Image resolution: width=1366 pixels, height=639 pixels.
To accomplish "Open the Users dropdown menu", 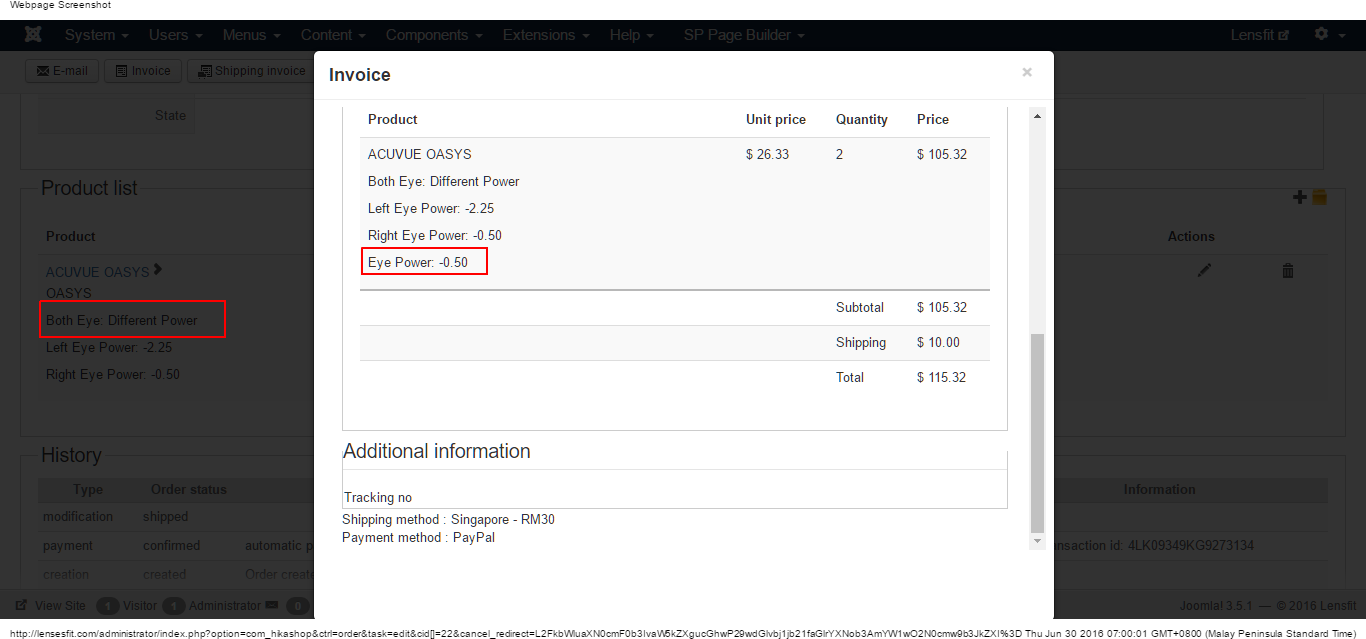I will click(x=175, y=35).
